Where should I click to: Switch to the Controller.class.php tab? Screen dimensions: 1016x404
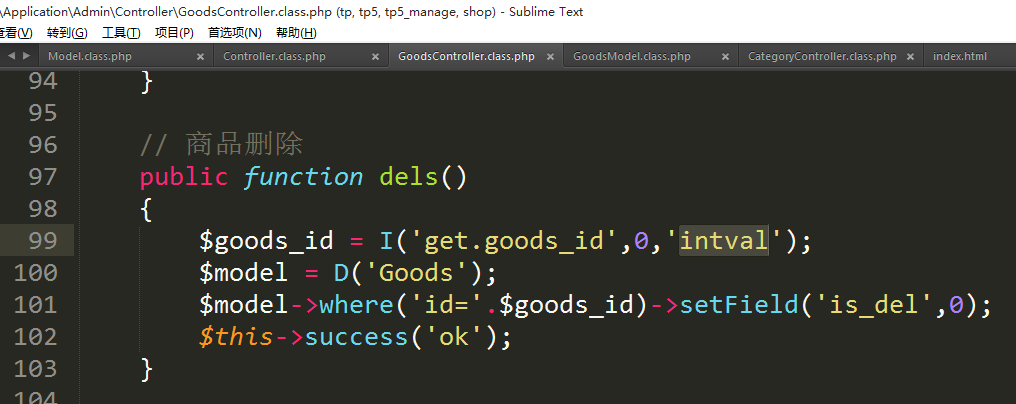pos(274,57)
